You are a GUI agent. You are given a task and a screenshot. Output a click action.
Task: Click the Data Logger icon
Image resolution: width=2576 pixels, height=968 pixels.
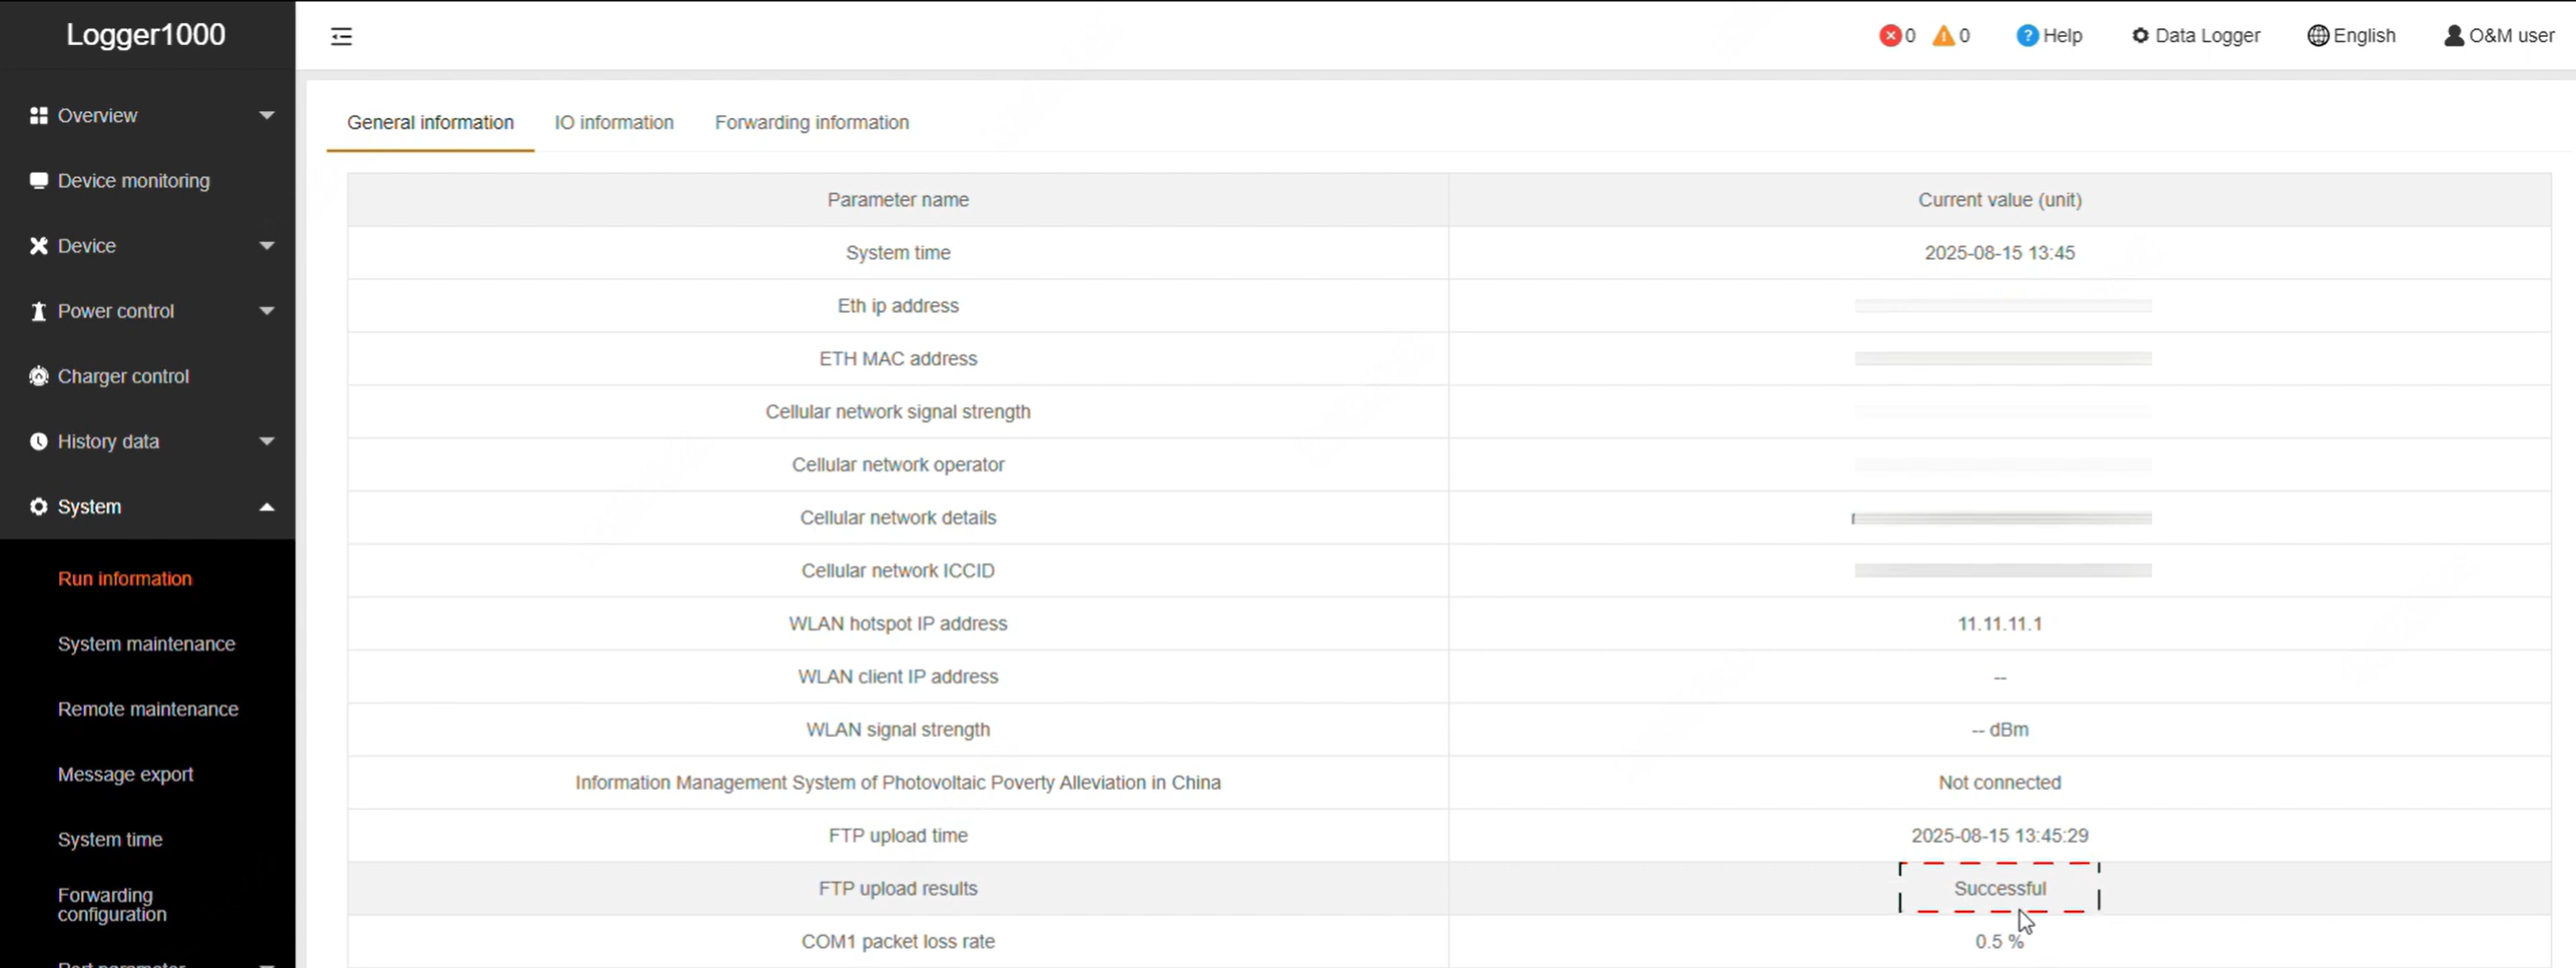tap(2139, 35)
